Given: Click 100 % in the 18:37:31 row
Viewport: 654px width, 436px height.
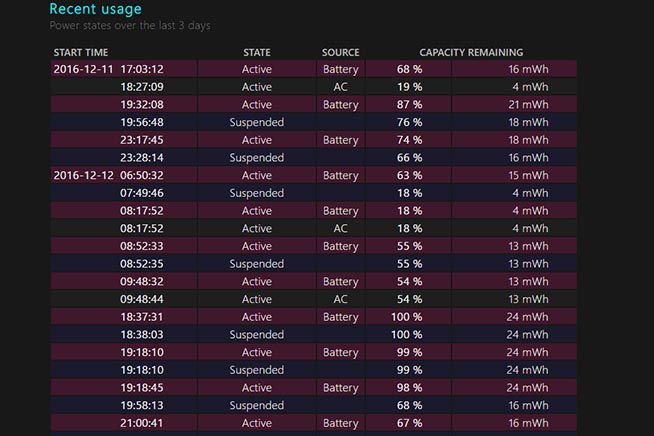Looking at the screenshot, I should pos(406,317).
